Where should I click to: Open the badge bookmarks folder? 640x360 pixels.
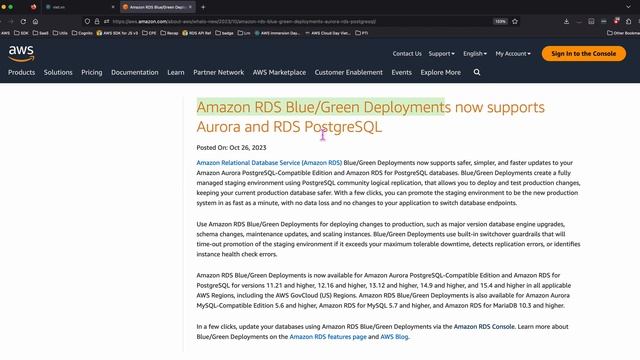point(224,33)
